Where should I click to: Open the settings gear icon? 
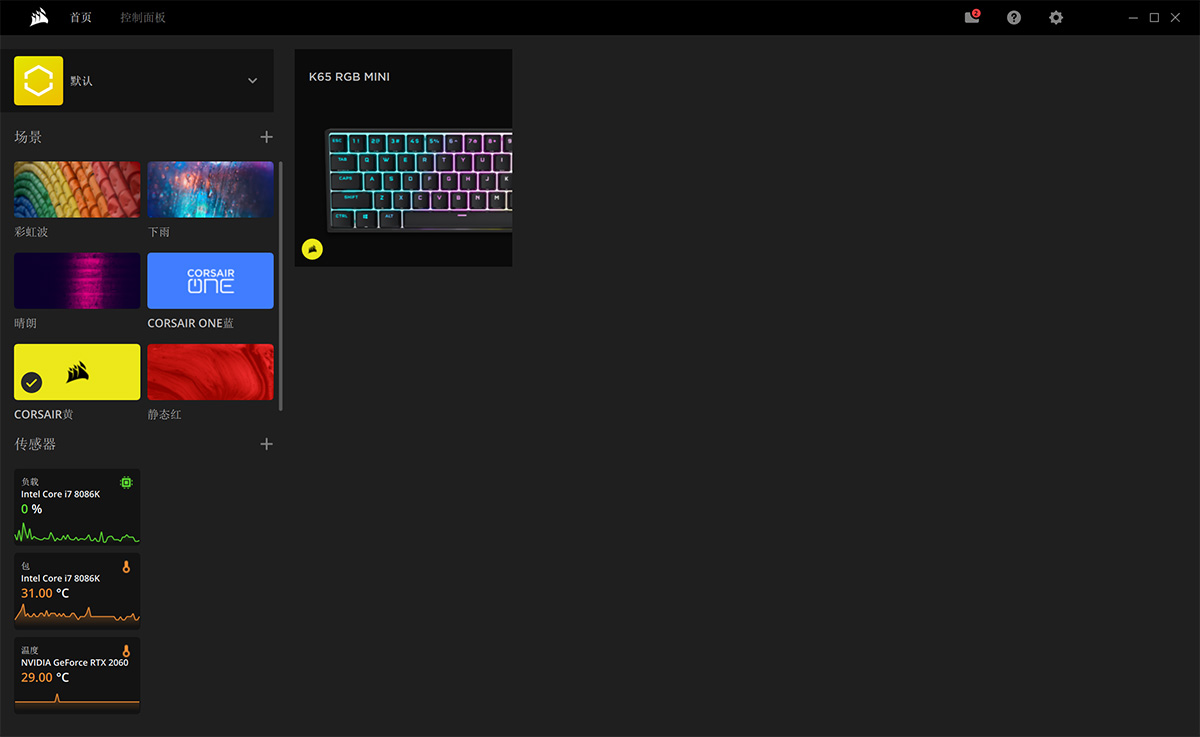(x=1056, y=17)
